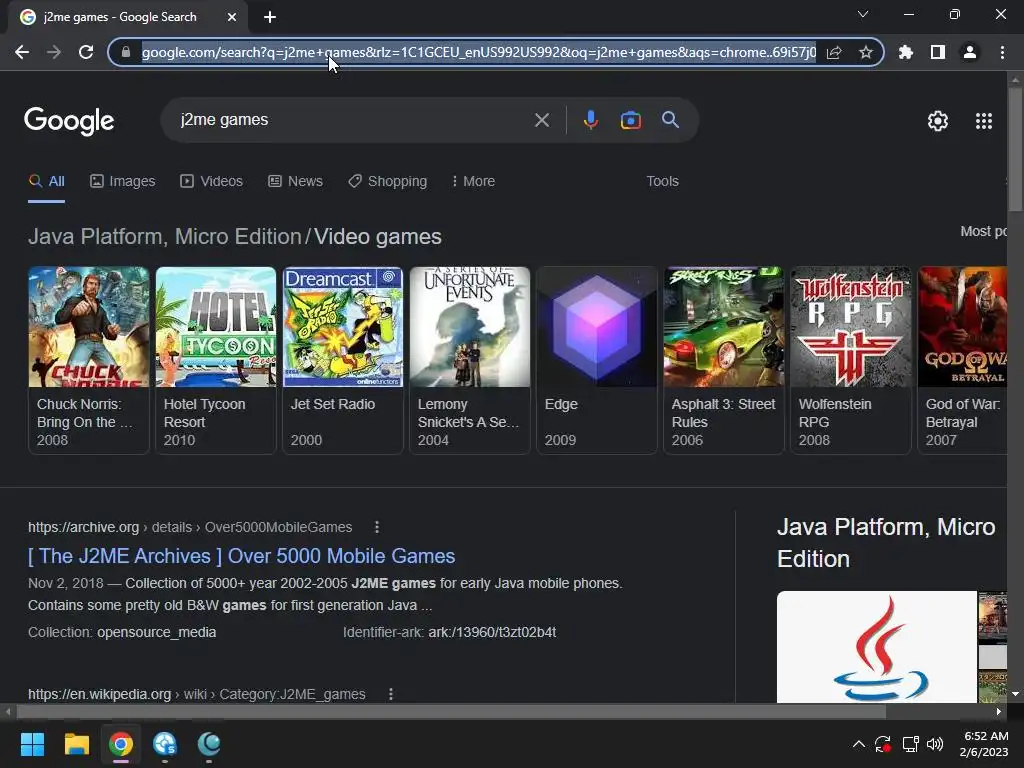Open the volume control in tray
This screenshot has width=1024, height=768.
(x=935, y=744)
